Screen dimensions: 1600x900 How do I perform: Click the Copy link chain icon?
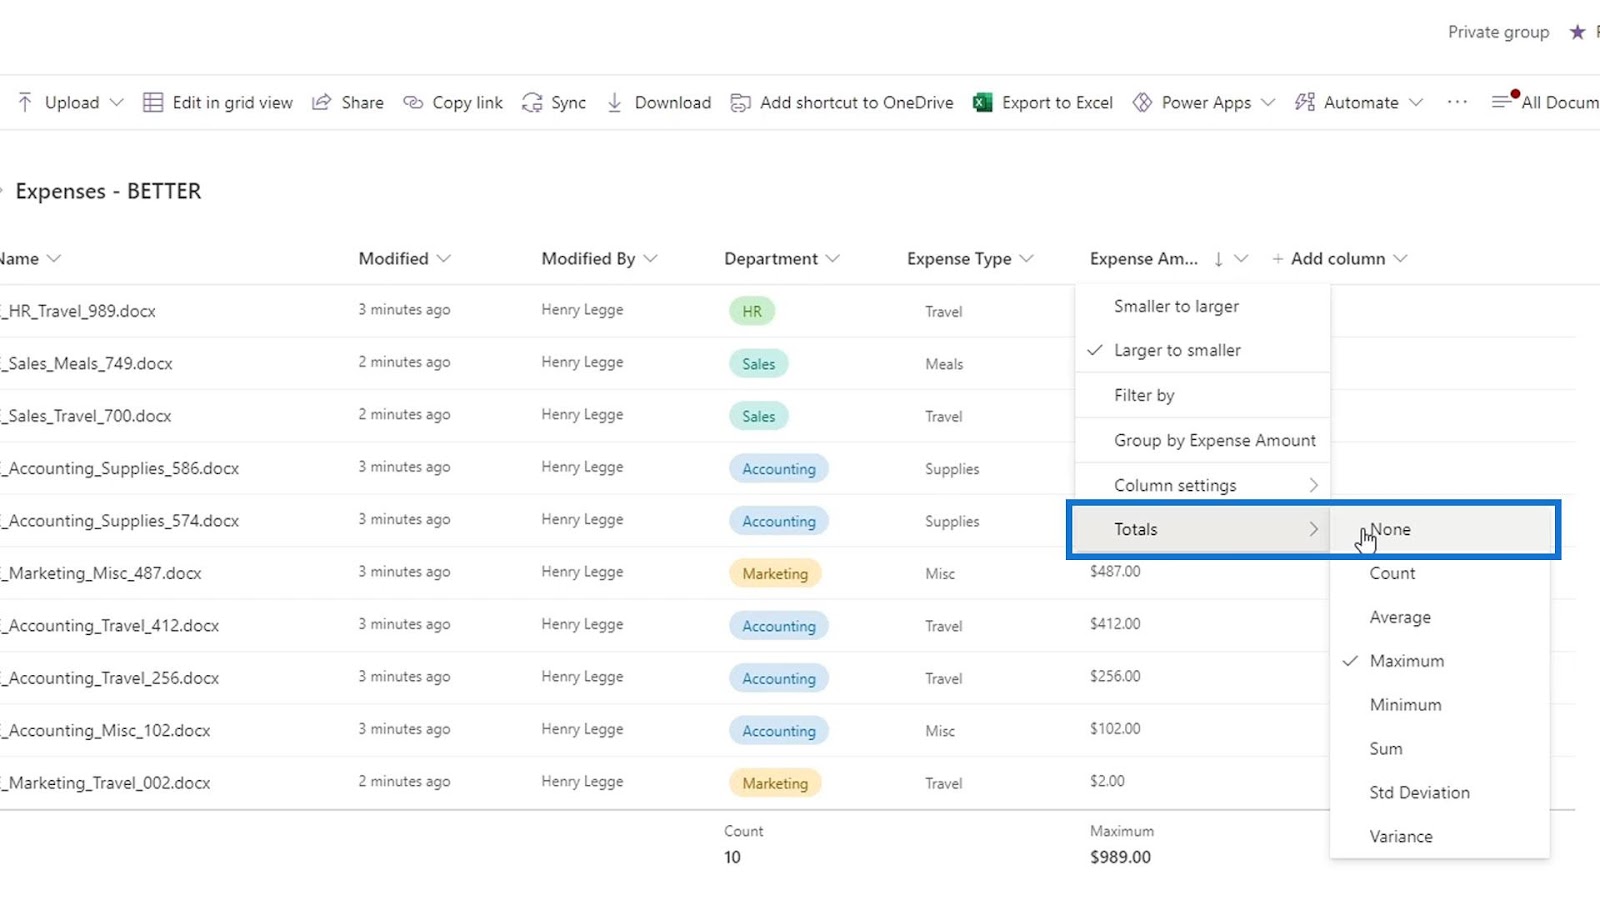[x=413, y=102]
